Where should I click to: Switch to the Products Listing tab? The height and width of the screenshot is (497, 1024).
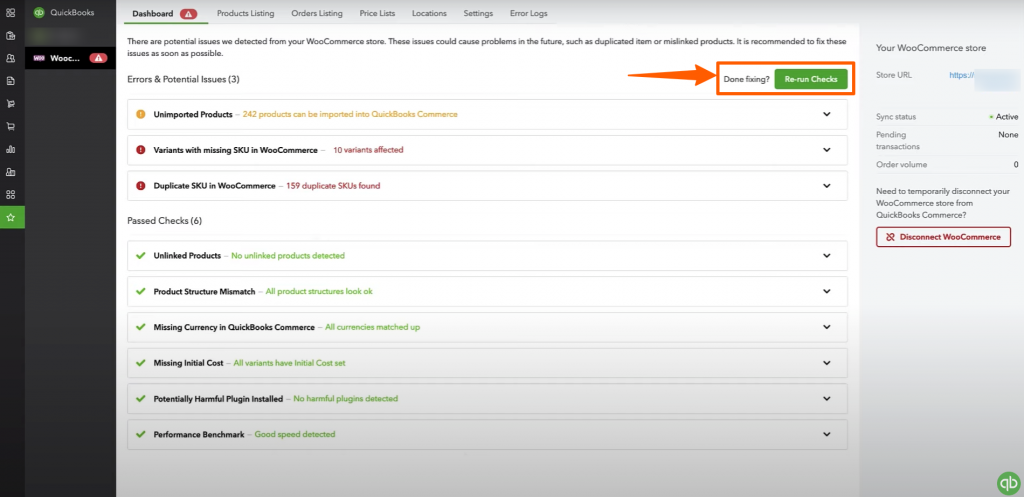coord(246,13)
